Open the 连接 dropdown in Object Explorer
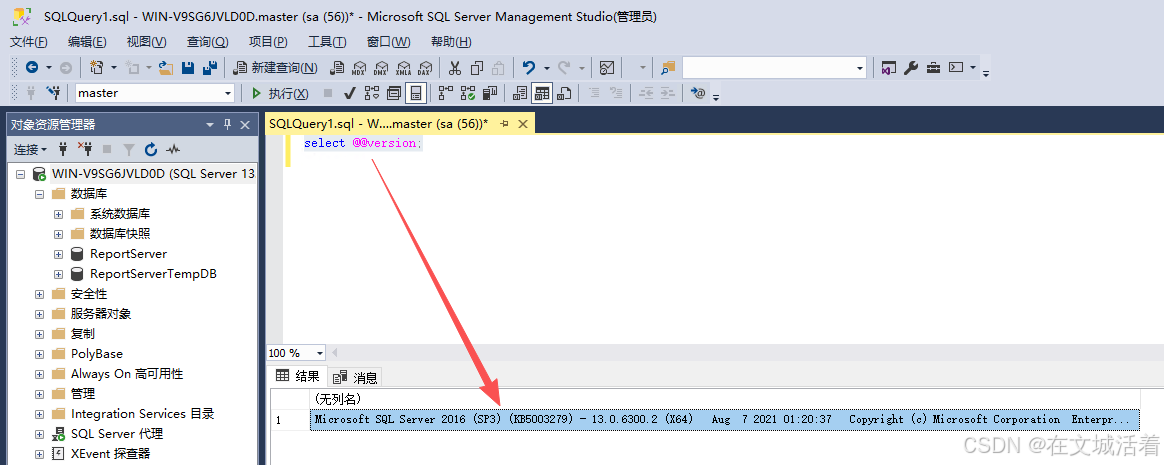The width and height of the screenshot is (1164, 465). (x=30, y=149)
